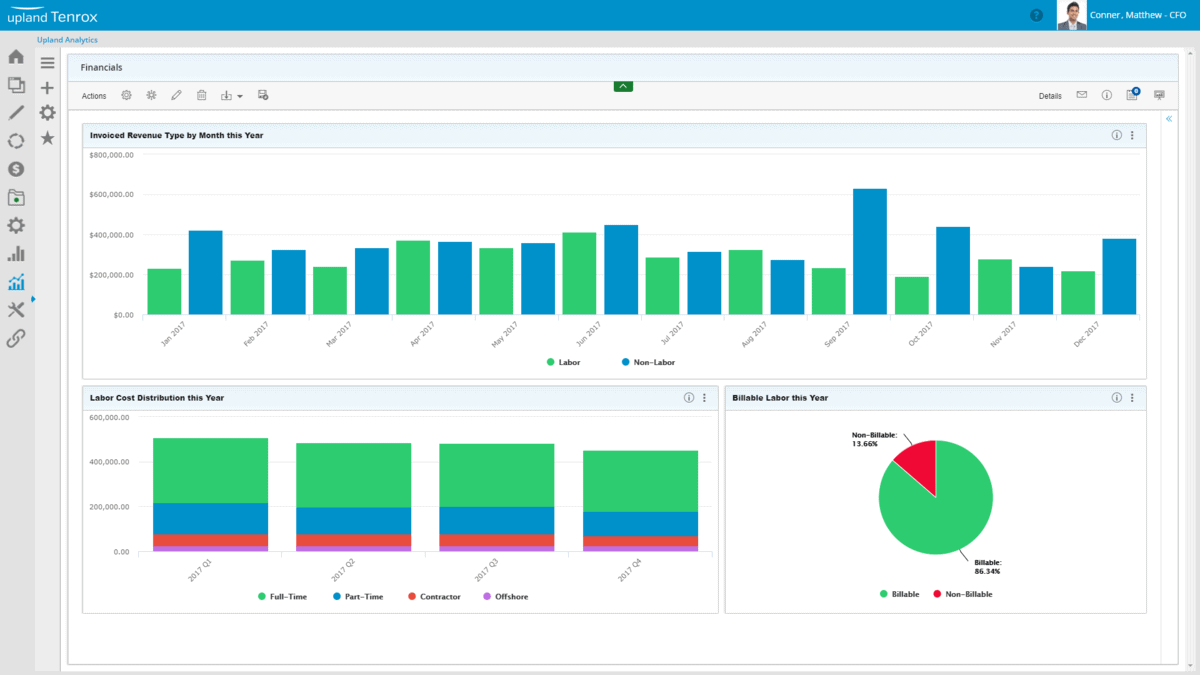The height and width of the screenshot is (675, 1200).
Task: Open the presentation screen icon in the top right
Action: (1159, 94)
